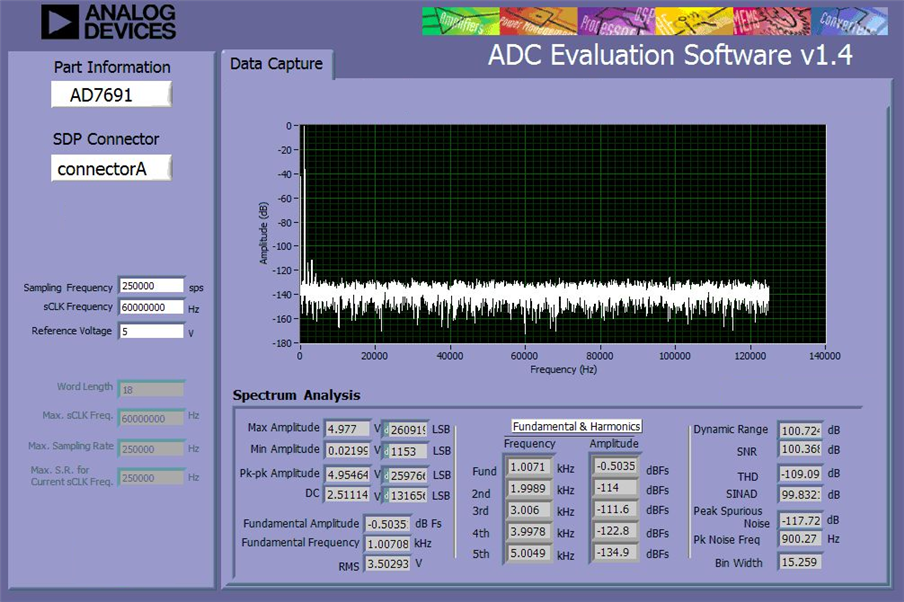The width and height of the screenshot is (904, 602).
Task: Click the MEMS banner image
Action: pos(772,21)
